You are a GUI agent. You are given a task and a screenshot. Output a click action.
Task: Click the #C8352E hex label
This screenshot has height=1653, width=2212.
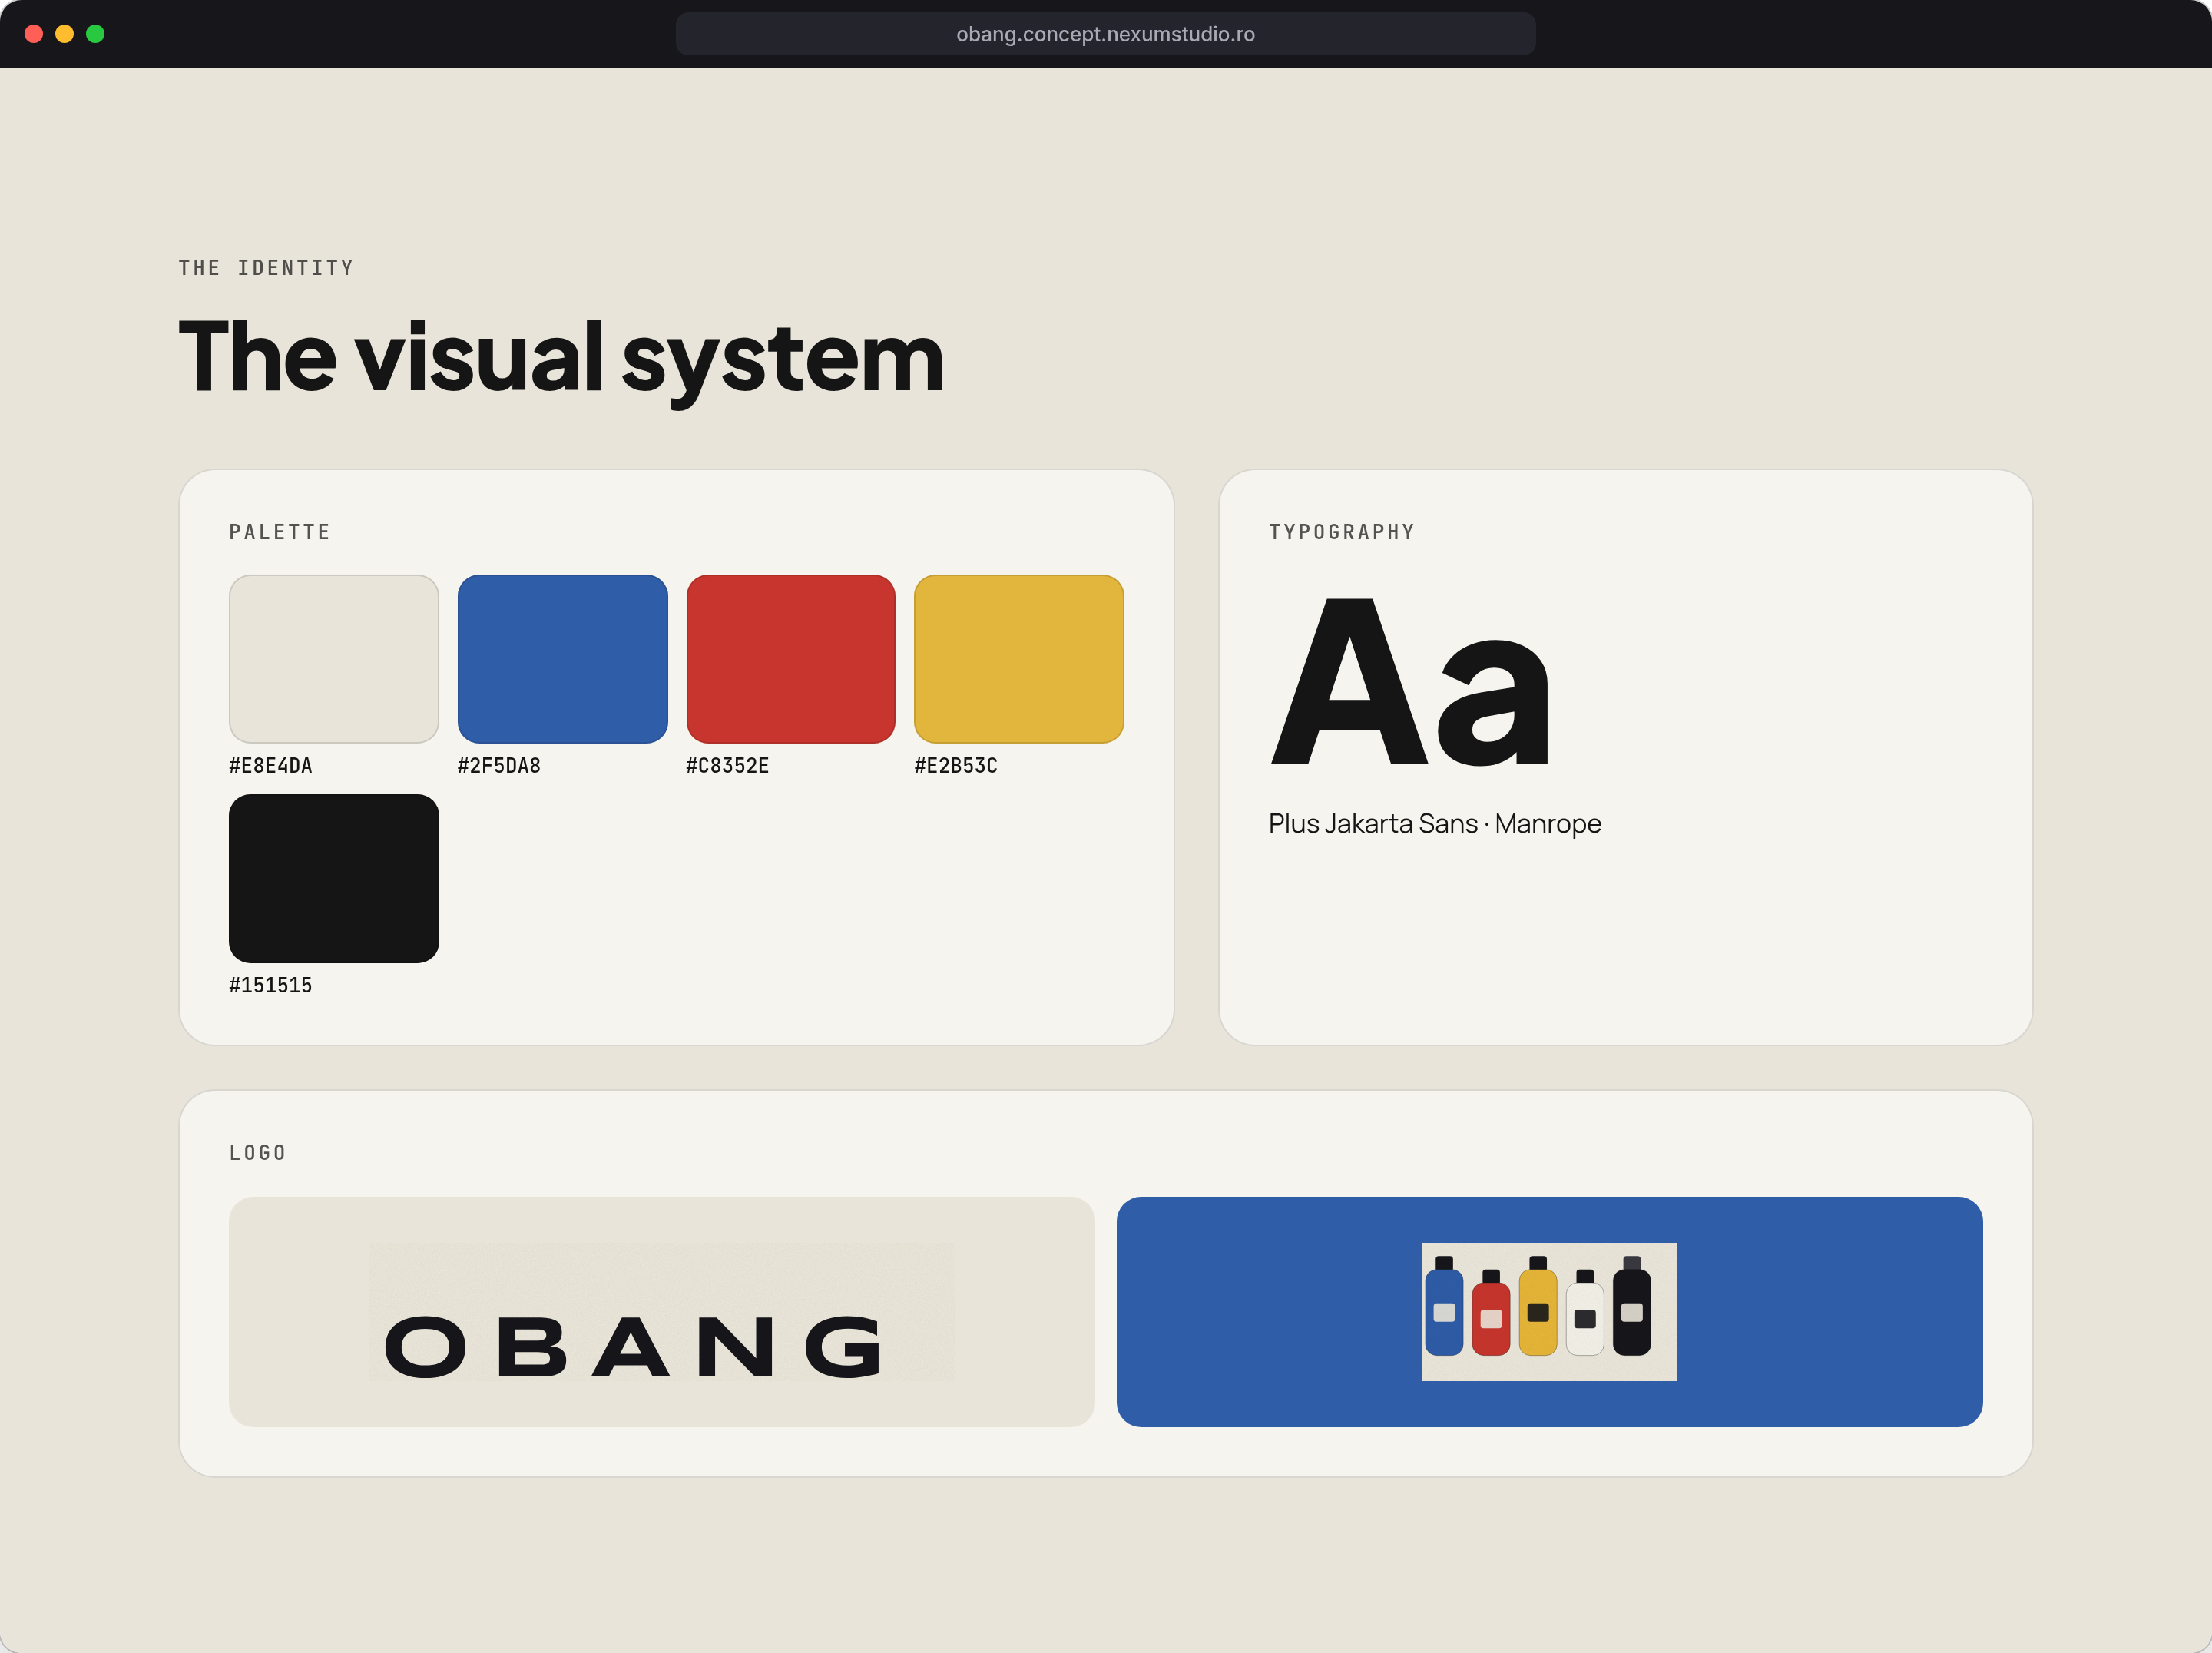point(728,766)
